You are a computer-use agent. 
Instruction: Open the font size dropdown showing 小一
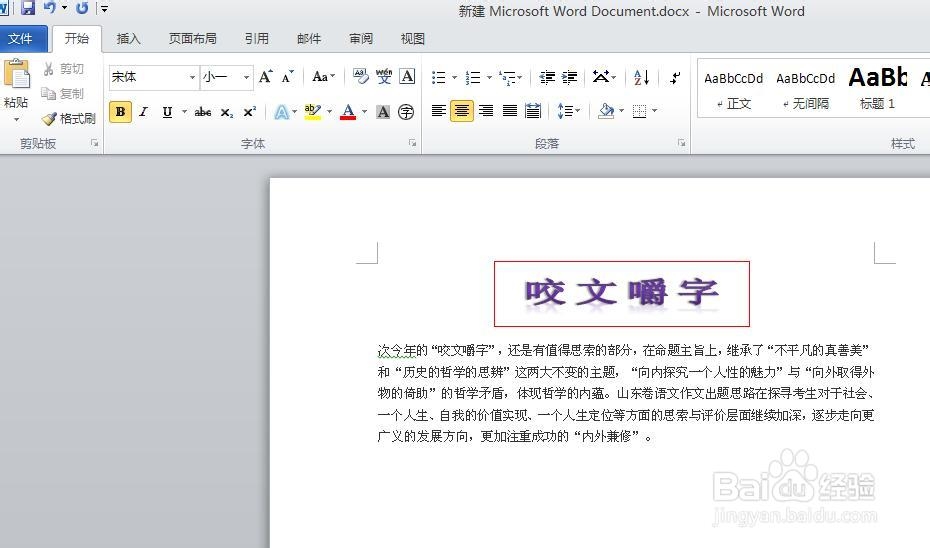246,77
